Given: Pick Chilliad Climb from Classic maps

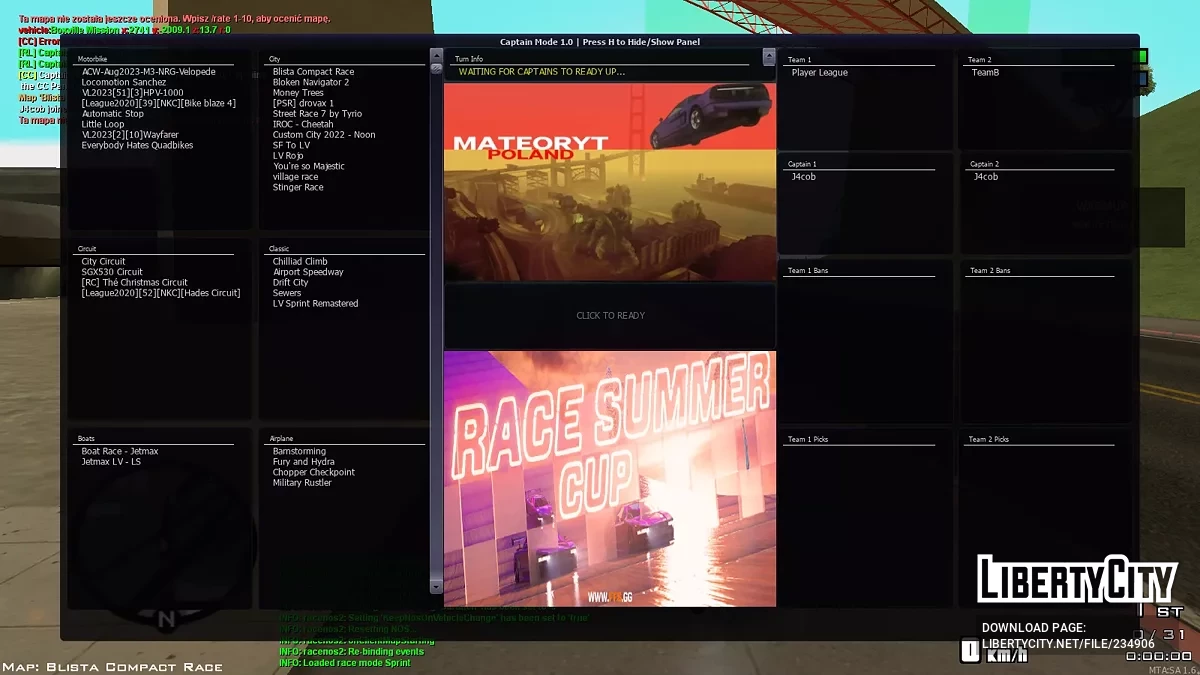Looking at the screenshot, I should coord(300,262).
